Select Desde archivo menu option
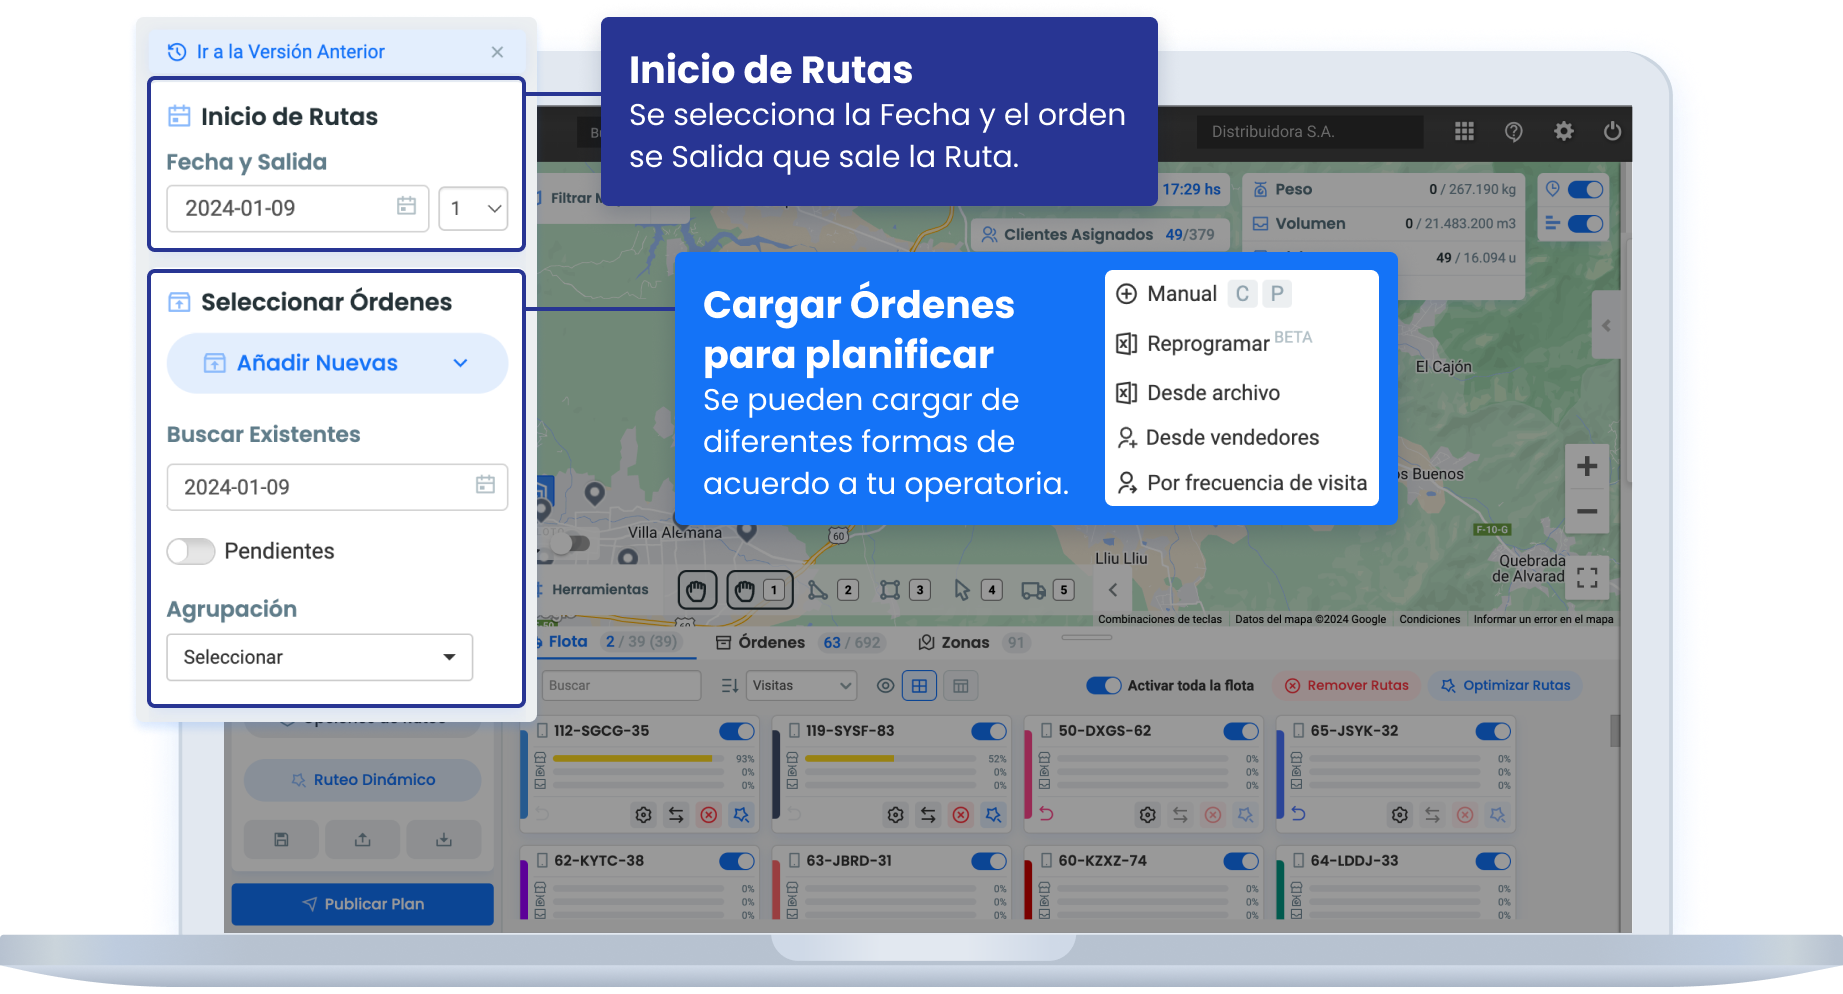 [x=1213, y=393]
